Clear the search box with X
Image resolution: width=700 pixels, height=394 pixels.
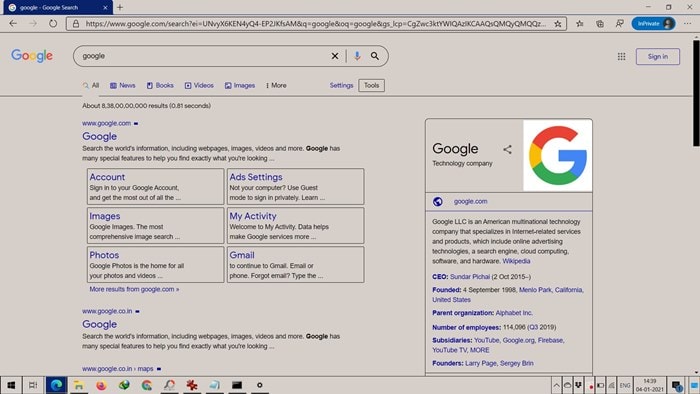coord(335,56)
